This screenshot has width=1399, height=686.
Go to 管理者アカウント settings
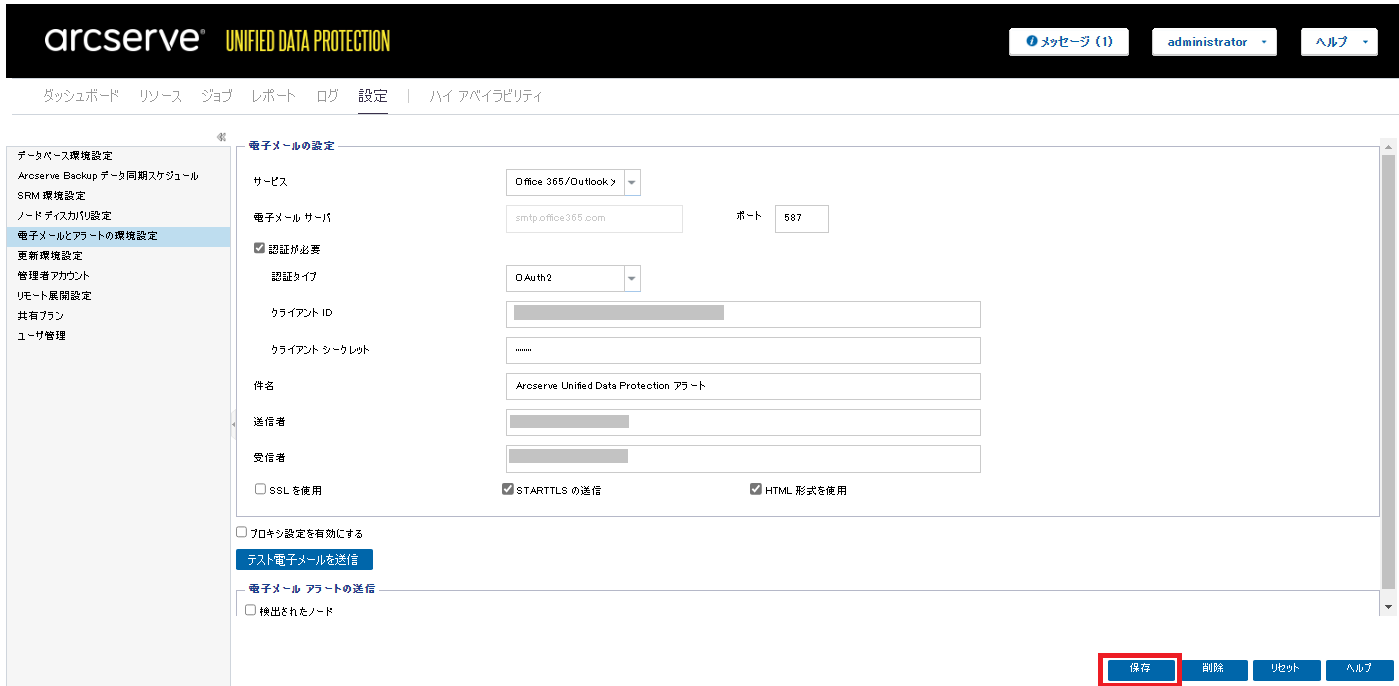click(x=118, y=276)
